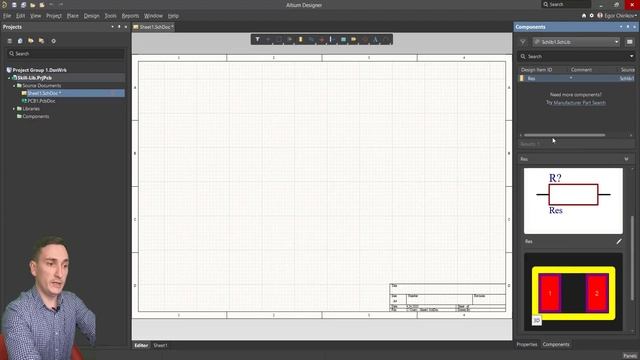The height and width of the screenshot is (360, 640).
Task: Select PCB1.PcbDoc in the project tree
Action: click(x=41, y=101)
